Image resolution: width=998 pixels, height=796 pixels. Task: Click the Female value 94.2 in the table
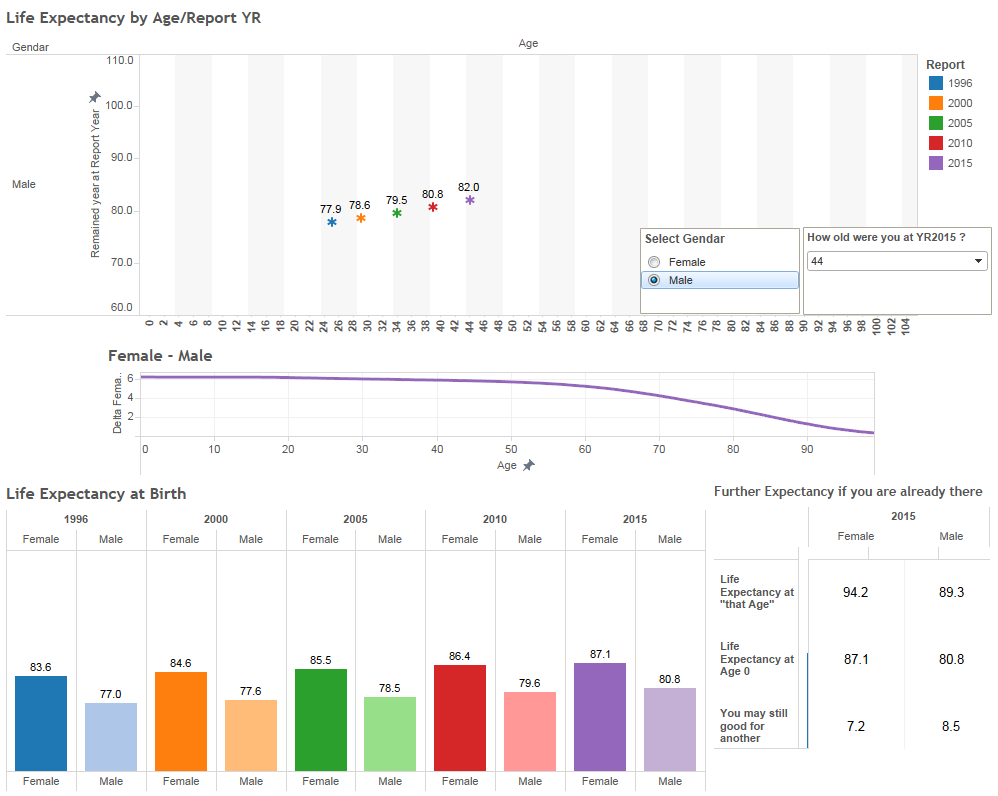[855, 592]
